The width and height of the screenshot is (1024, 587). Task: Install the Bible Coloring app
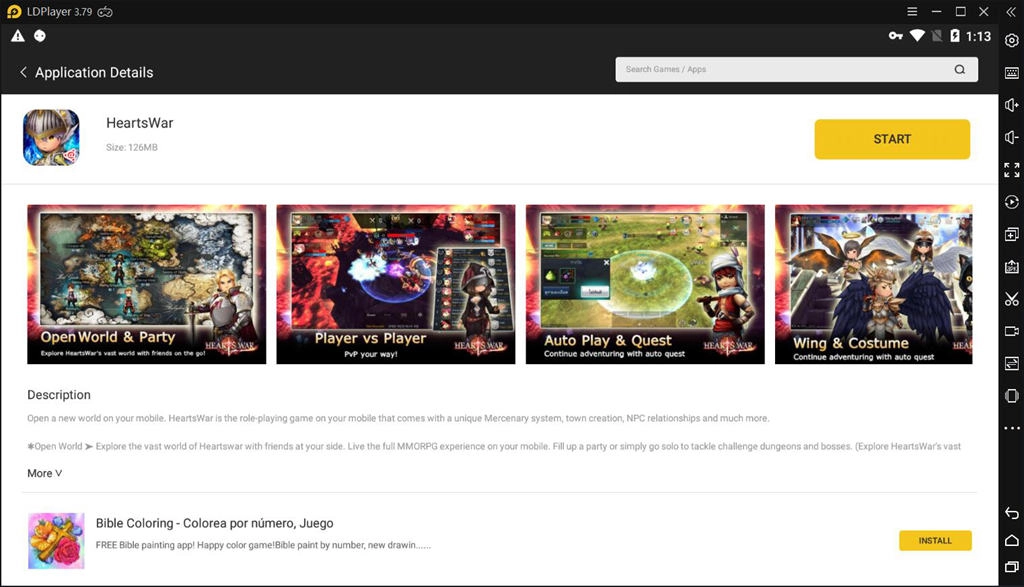click(x=935, y=540)
